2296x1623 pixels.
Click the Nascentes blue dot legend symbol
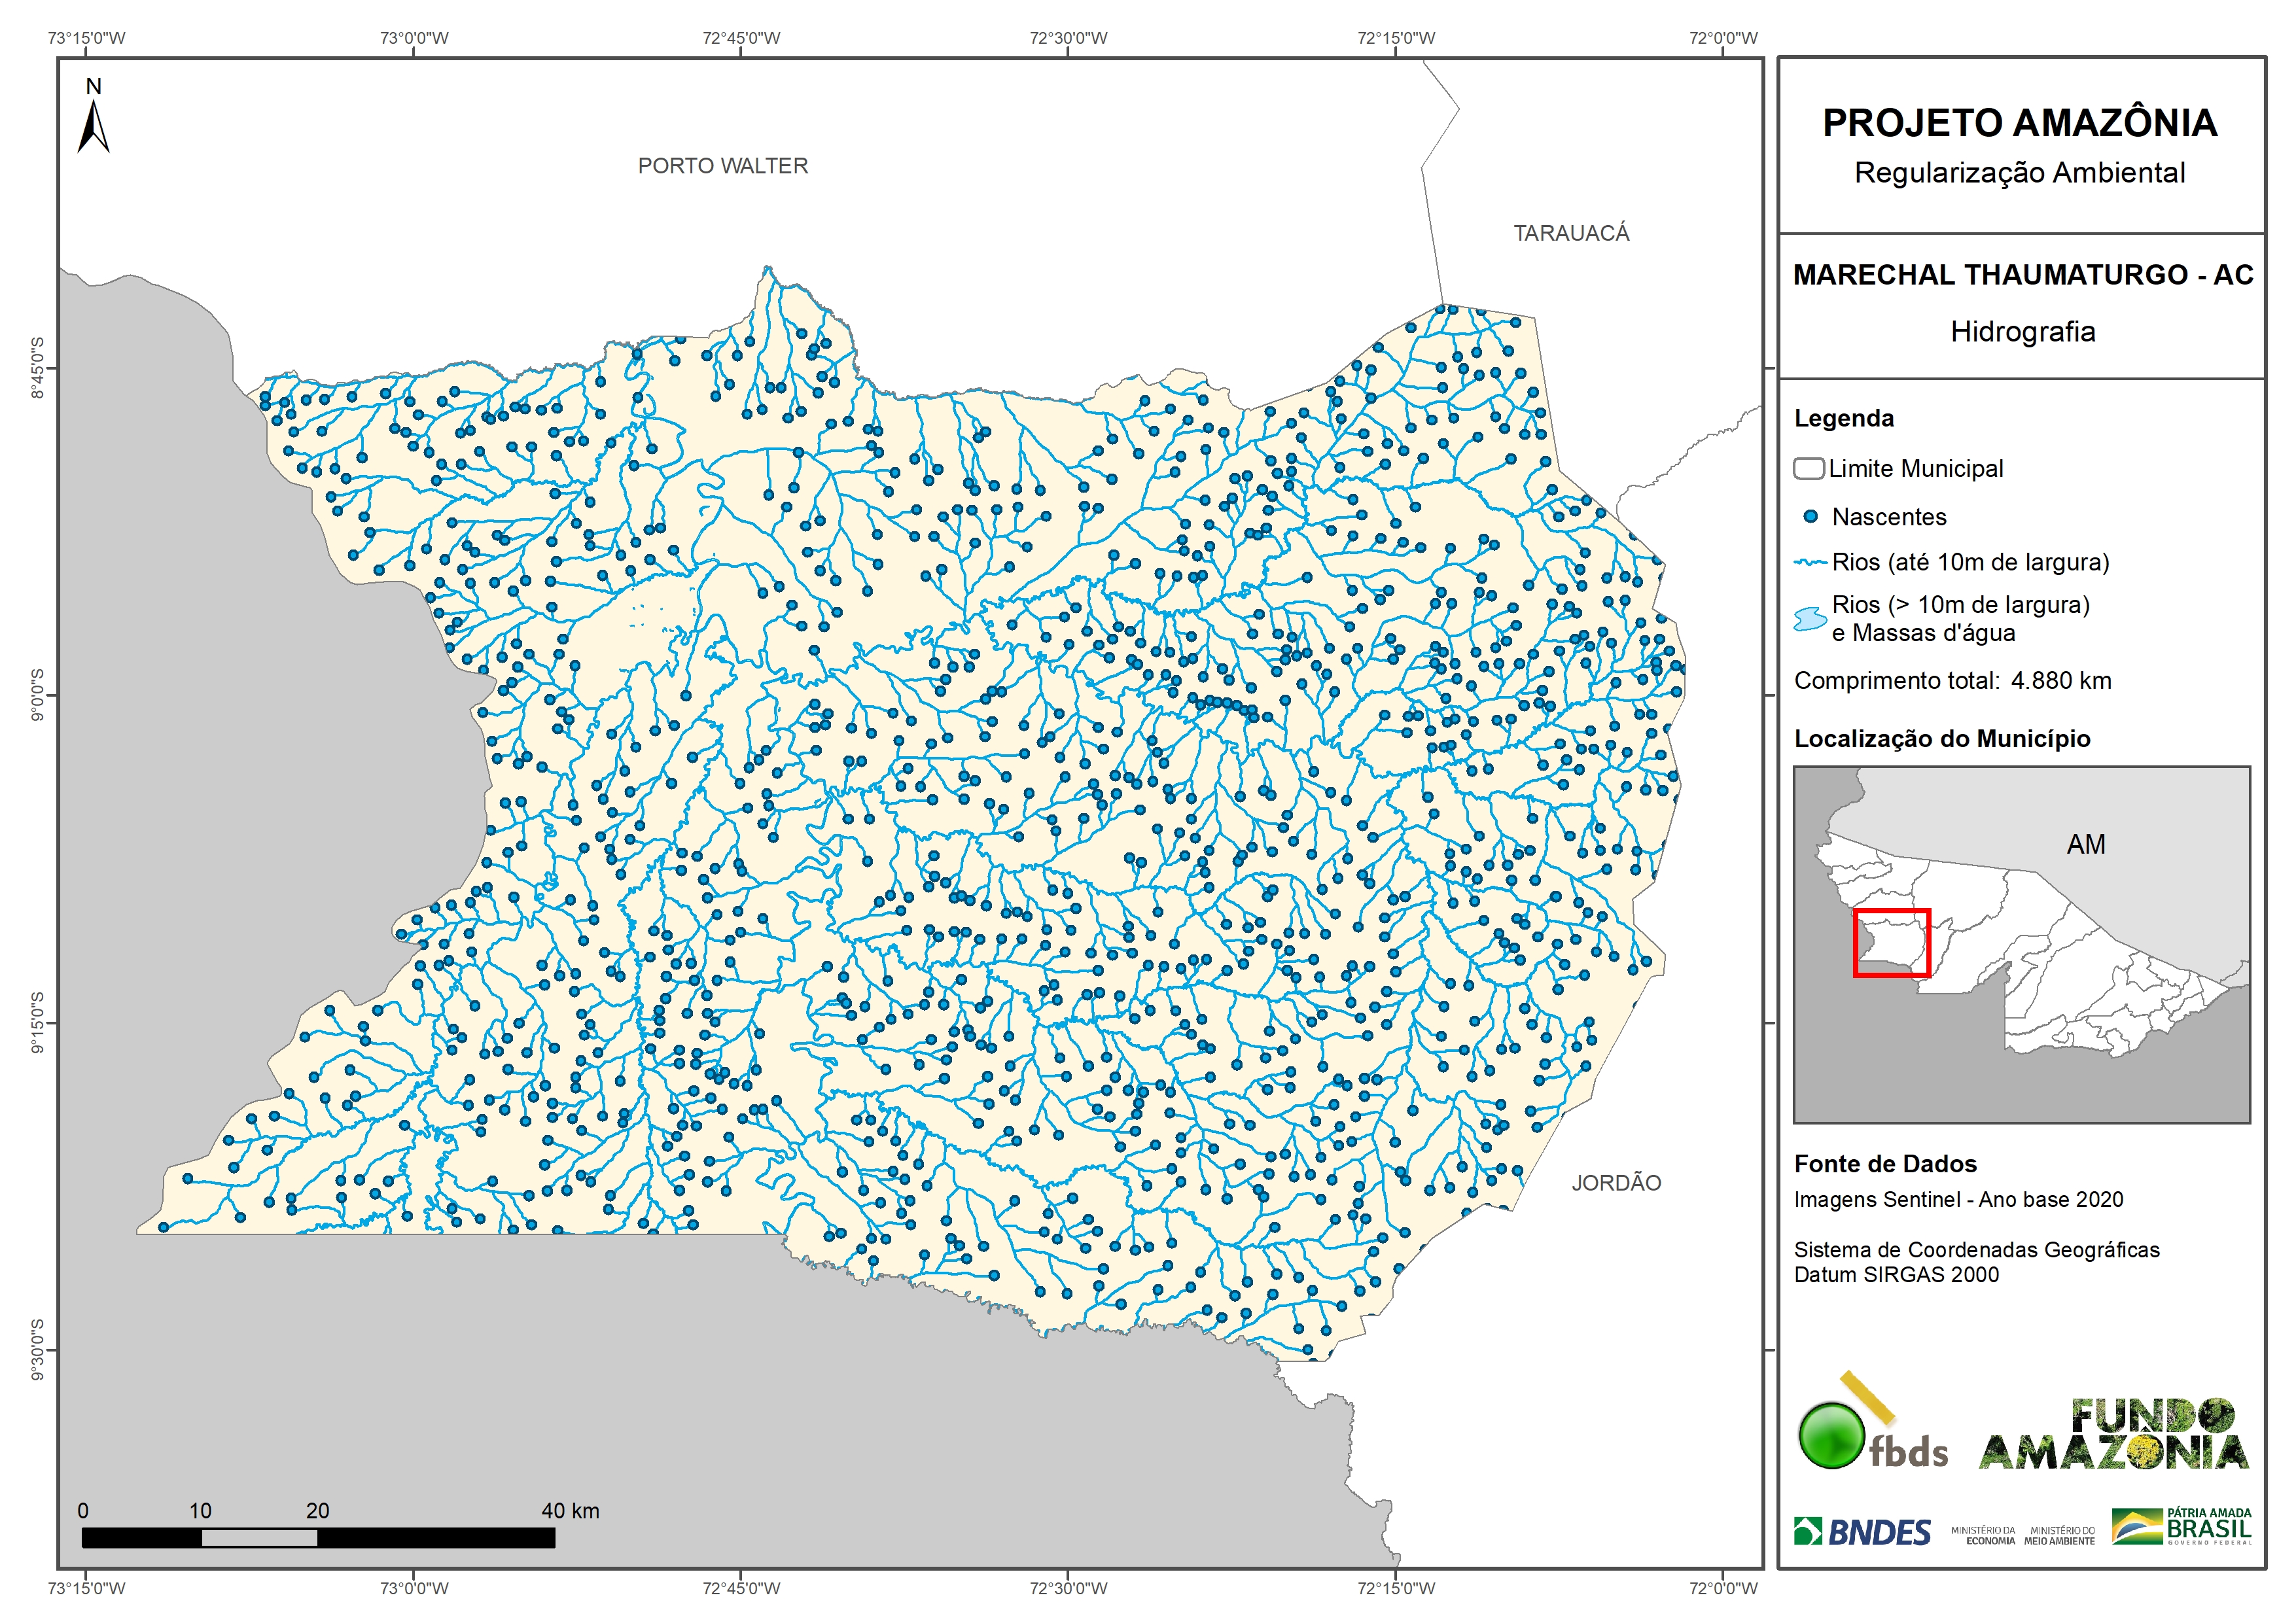tap(1810, 517)
